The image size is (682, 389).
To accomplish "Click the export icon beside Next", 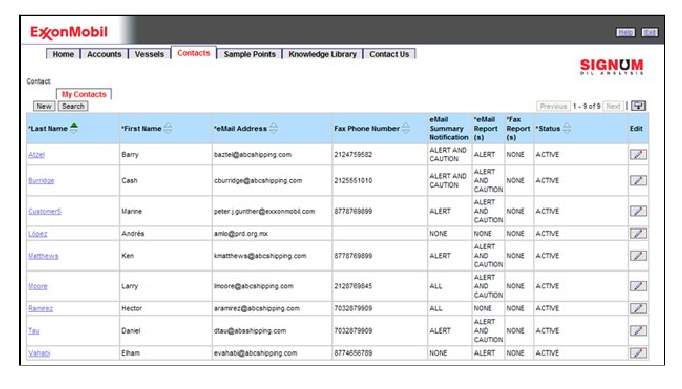I will [x=639, y=106].
